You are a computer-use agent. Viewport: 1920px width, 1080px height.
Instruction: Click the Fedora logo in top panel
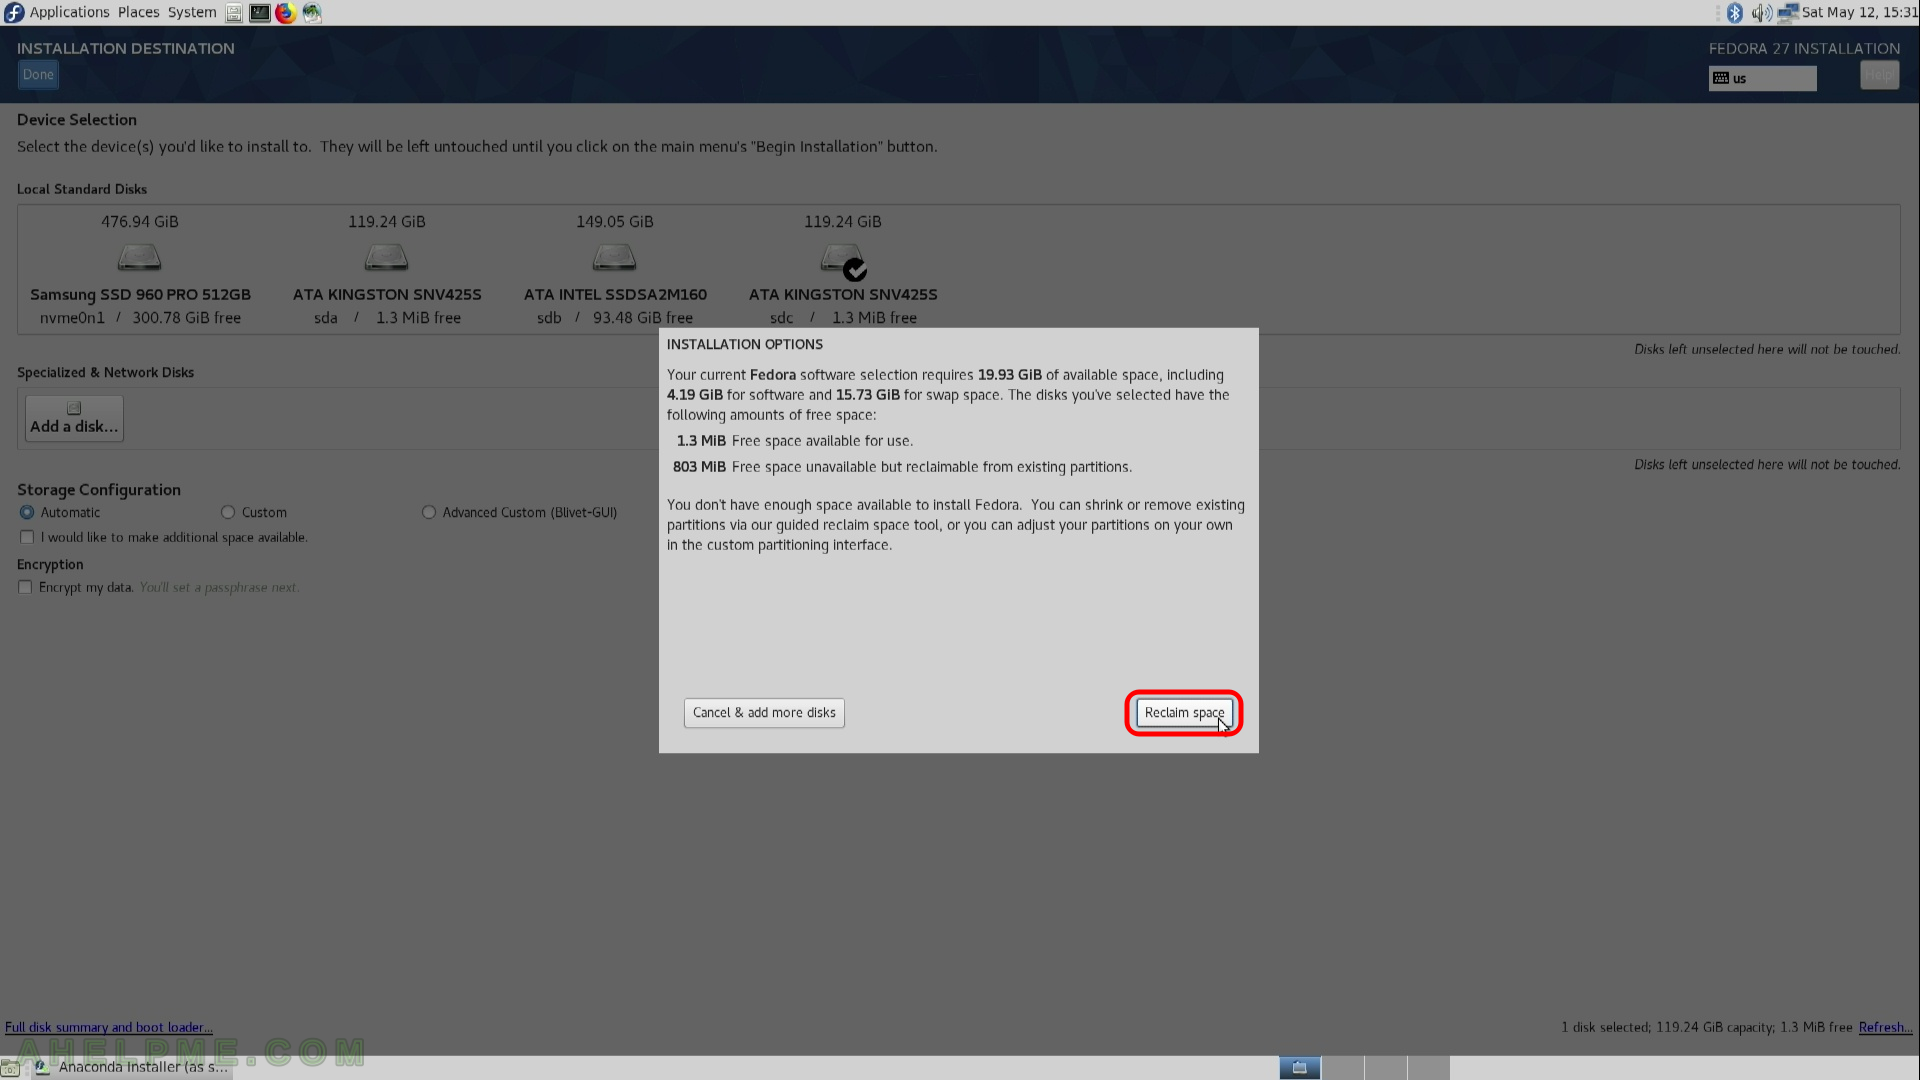point(14,12)
